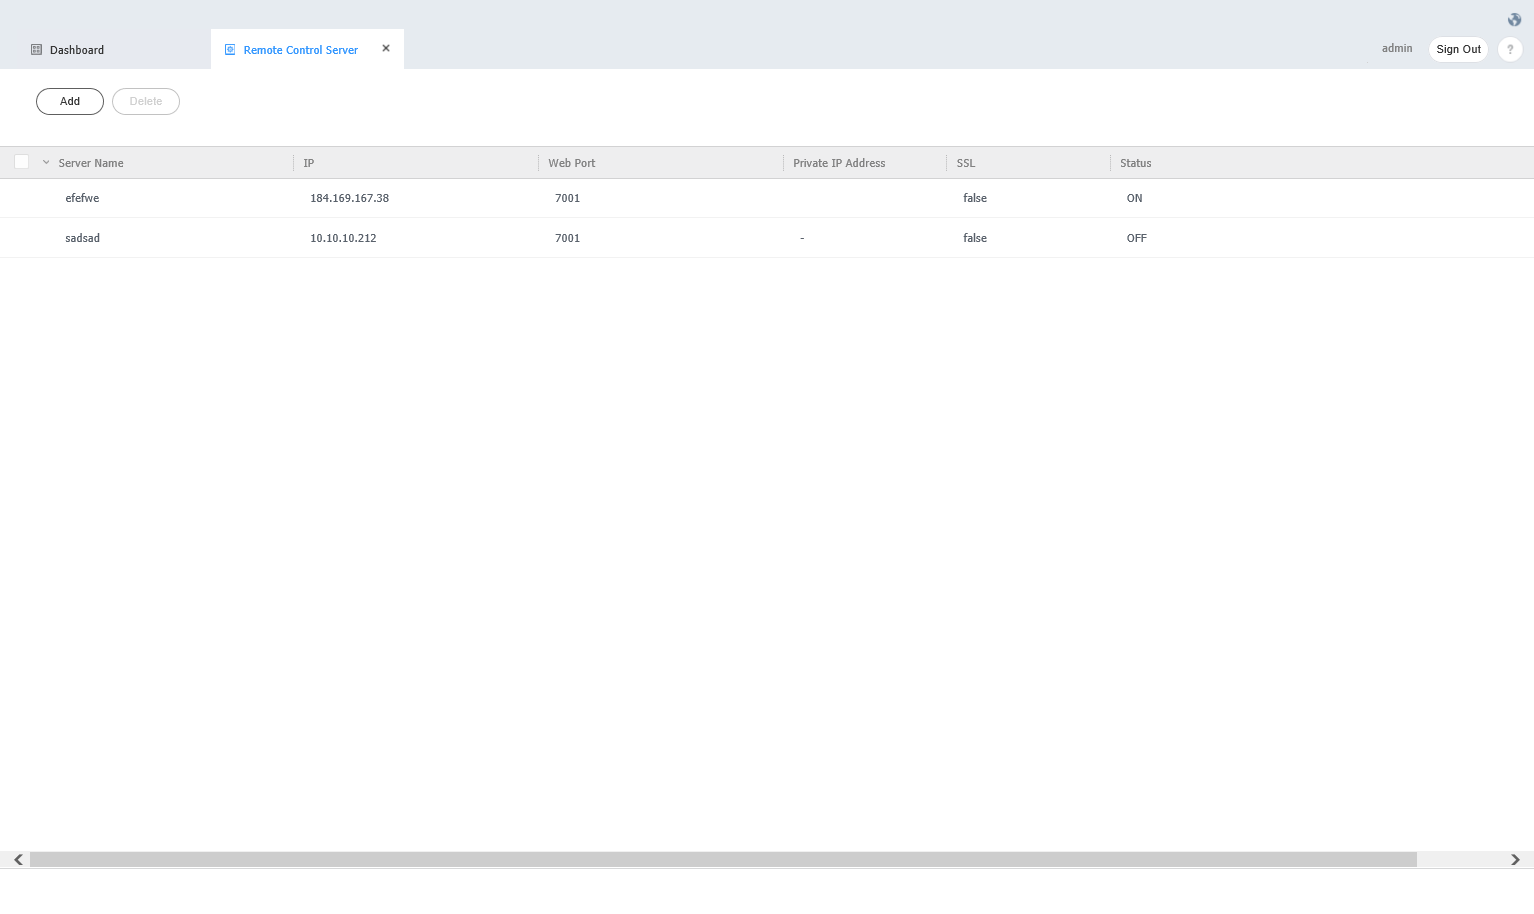Toggle the select-all checkbox in table header

[21, 162]
